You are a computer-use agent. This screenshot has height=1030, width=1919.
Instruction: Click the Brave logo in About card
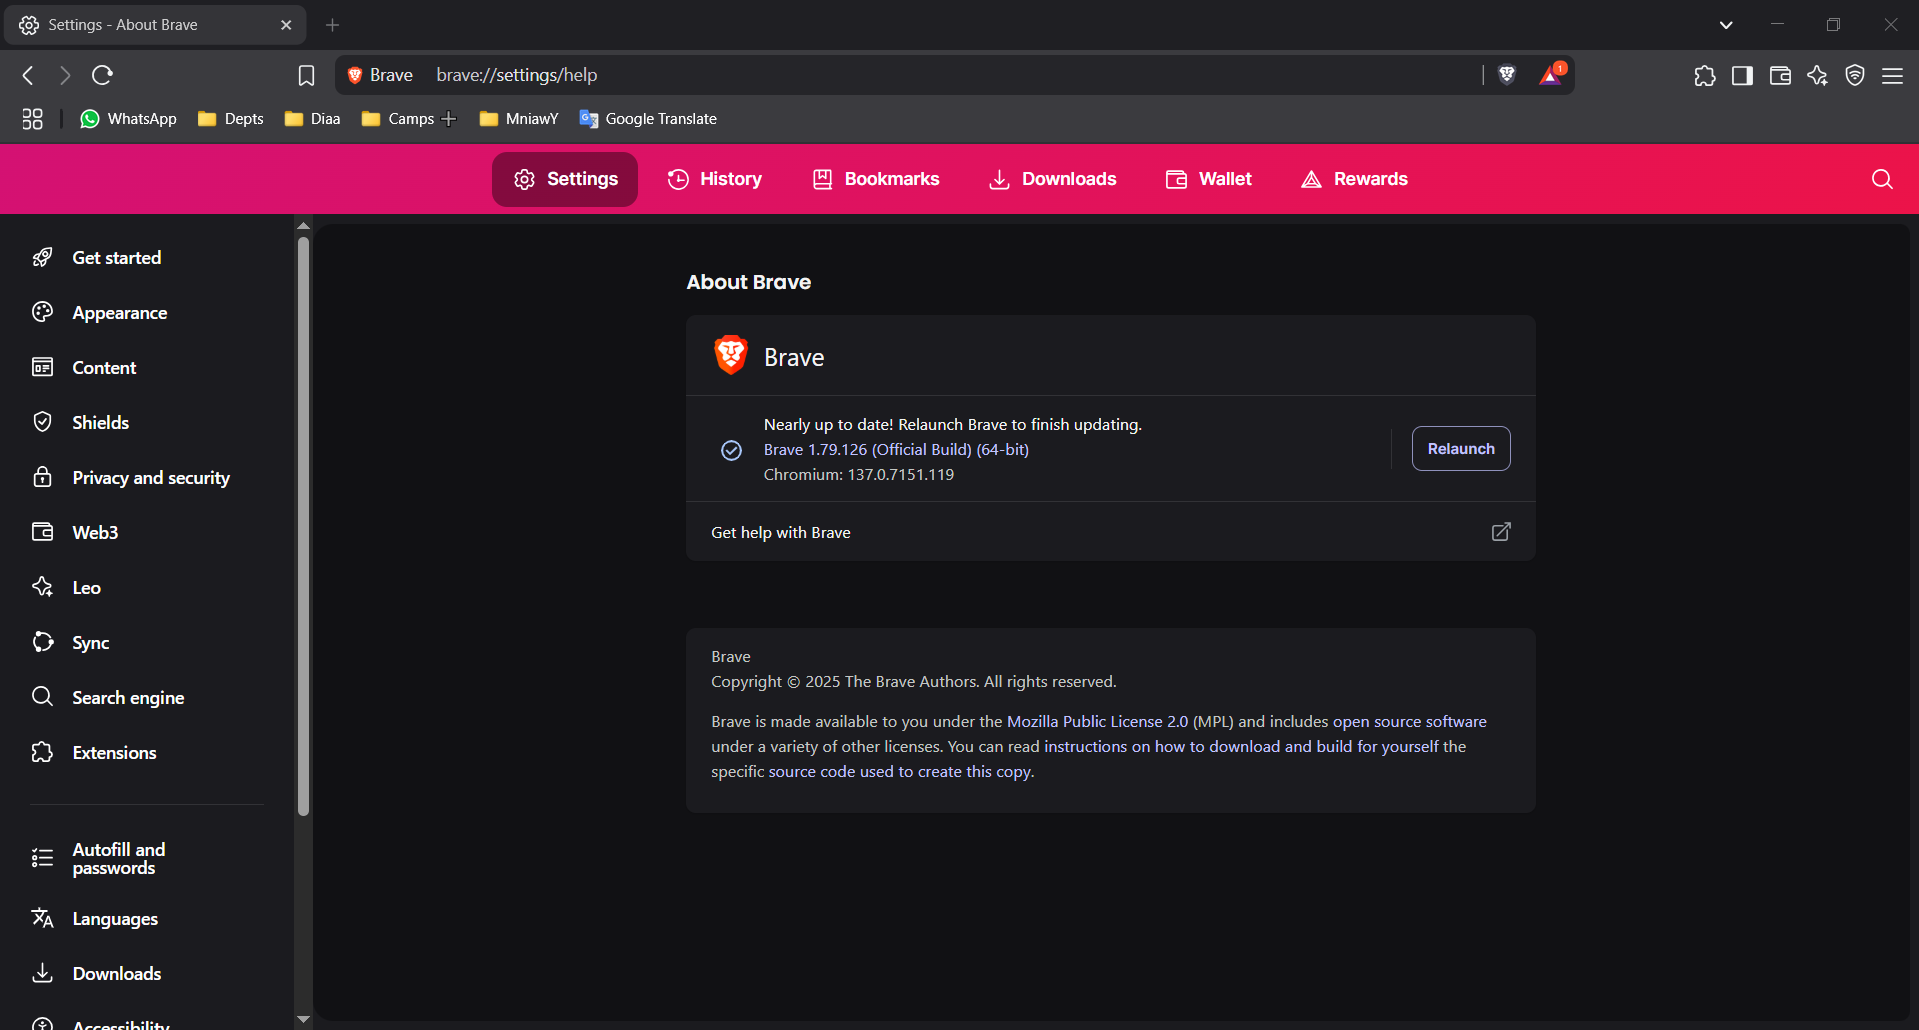coord(731,355)
